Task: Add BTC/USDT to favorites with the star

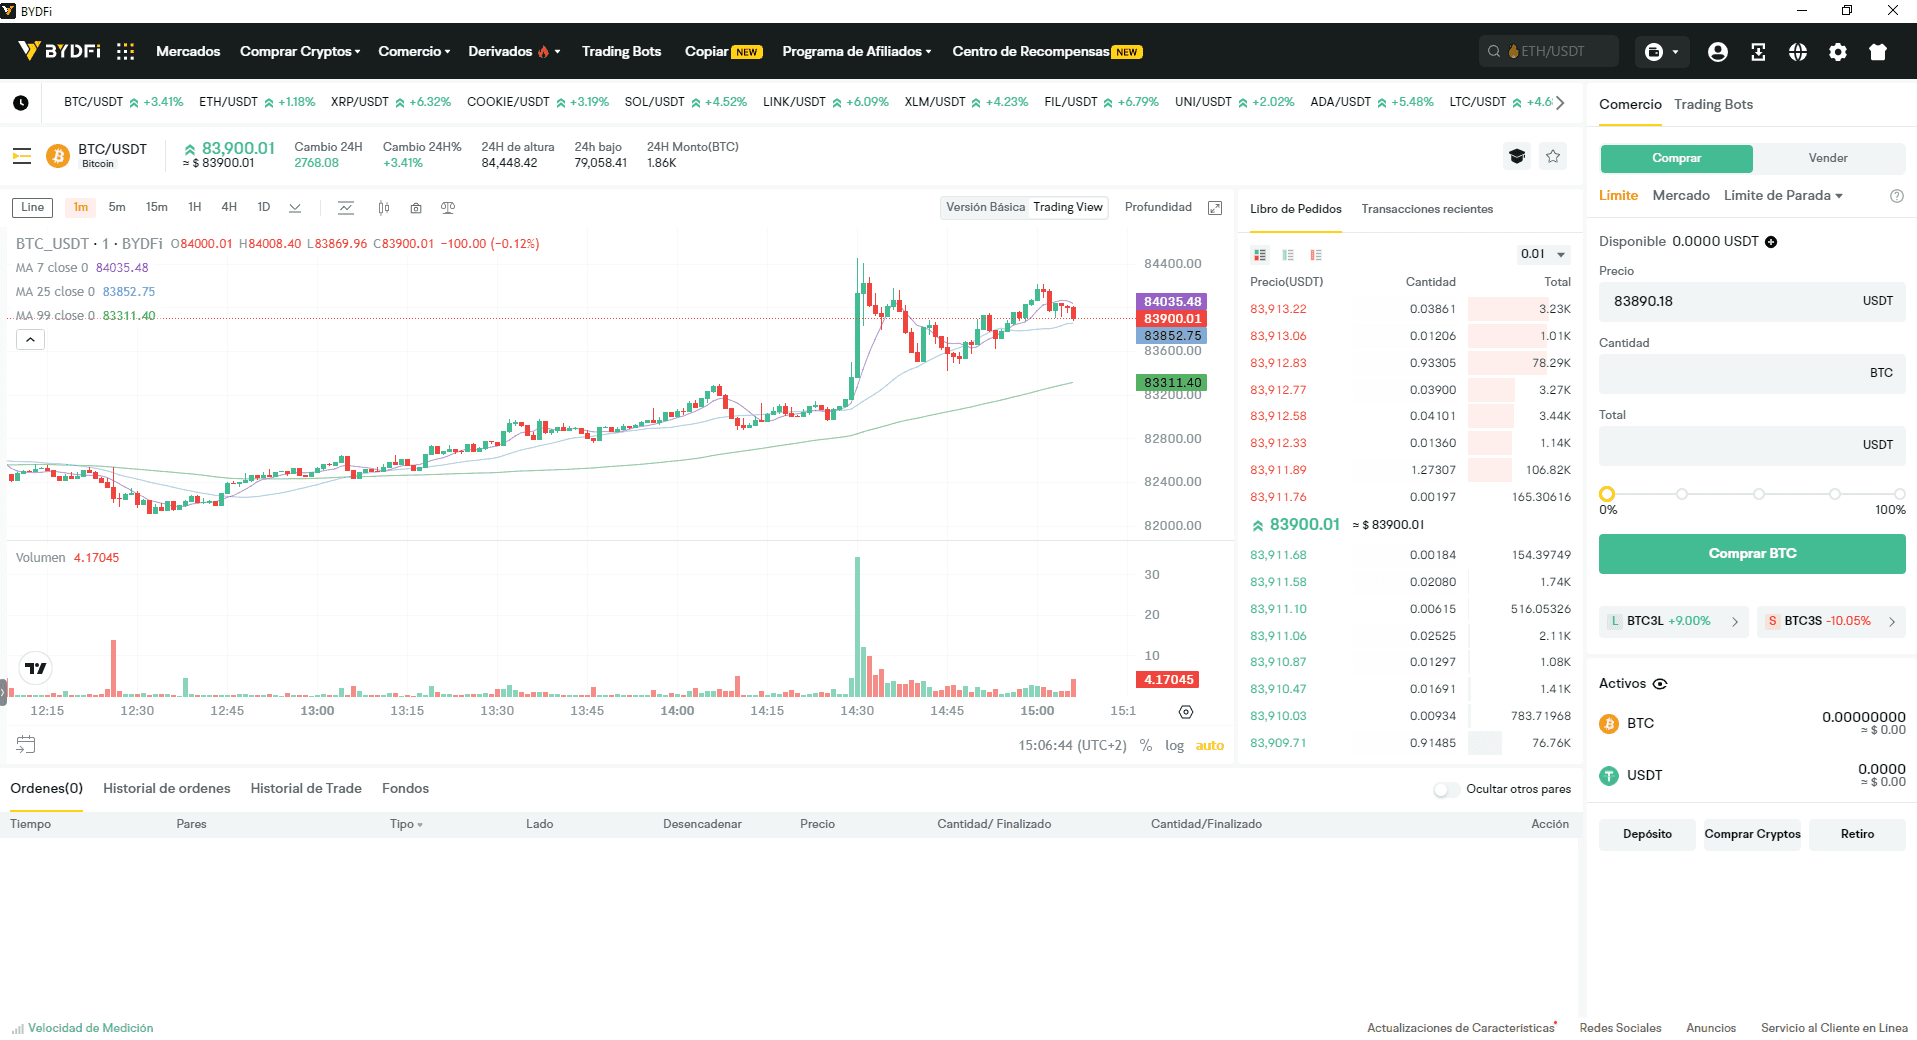Action: pos(1553,156)
